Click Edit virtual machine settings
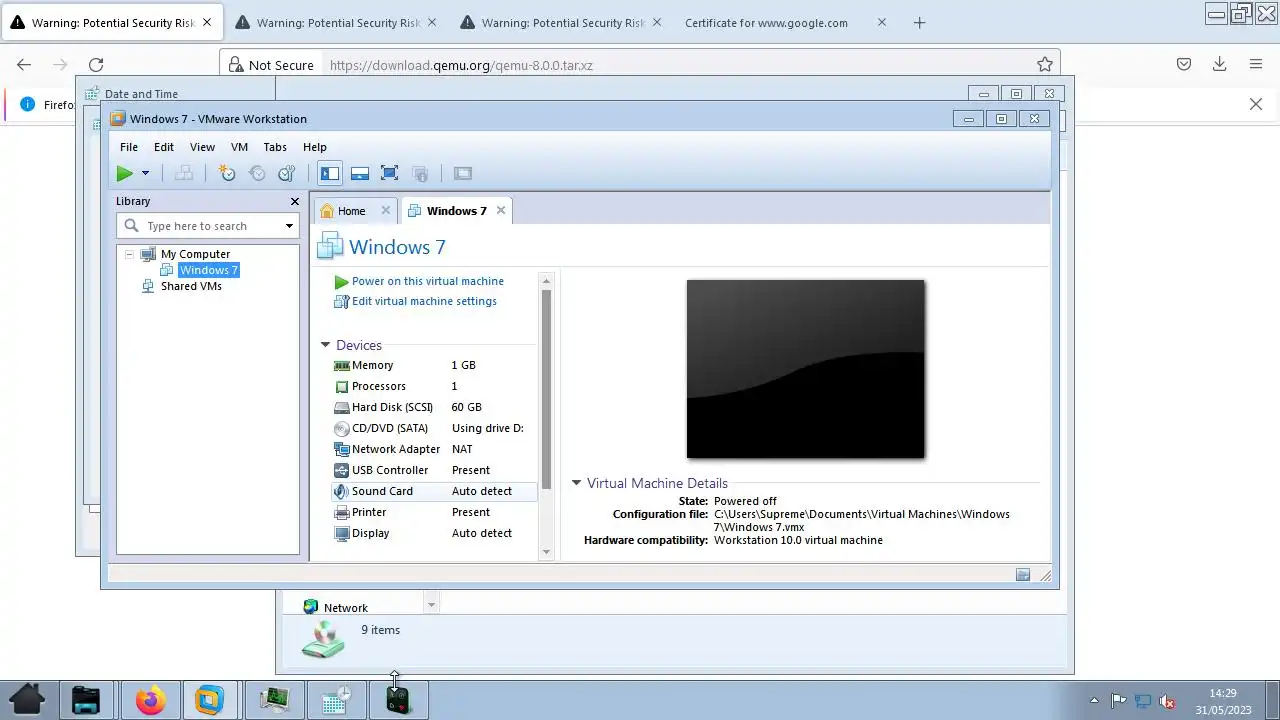The width and height of the screenshot is (1280, 720). (x=424, y=301)
